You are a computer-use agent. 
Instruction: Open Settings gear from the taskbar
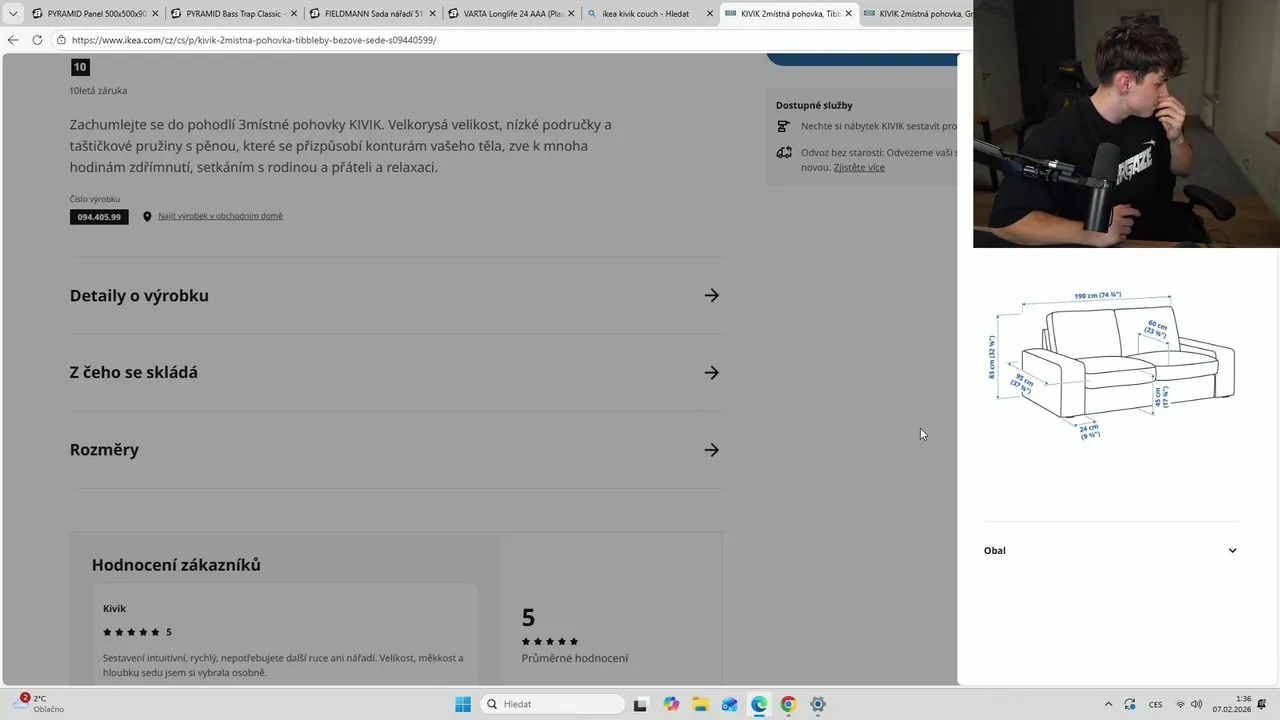pos(818,704)
